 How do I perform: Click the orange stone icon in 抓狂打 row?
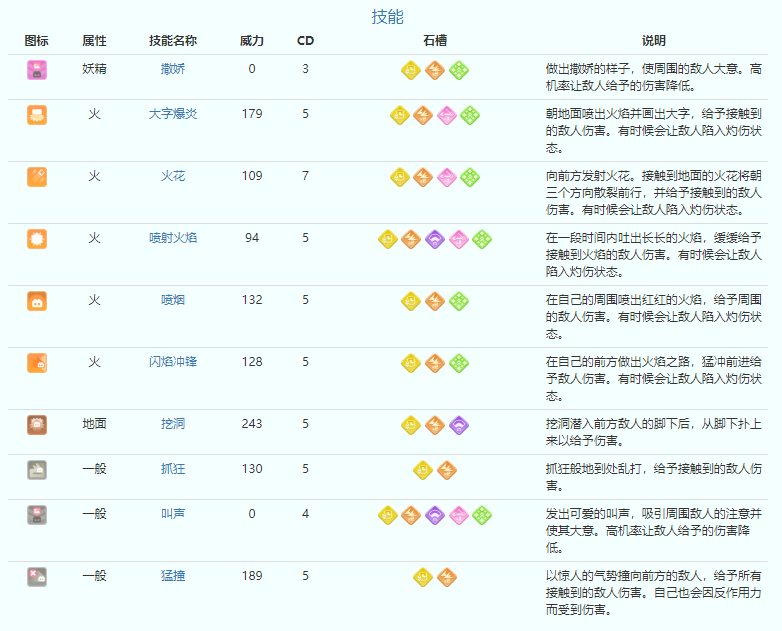tap(446, 470)
